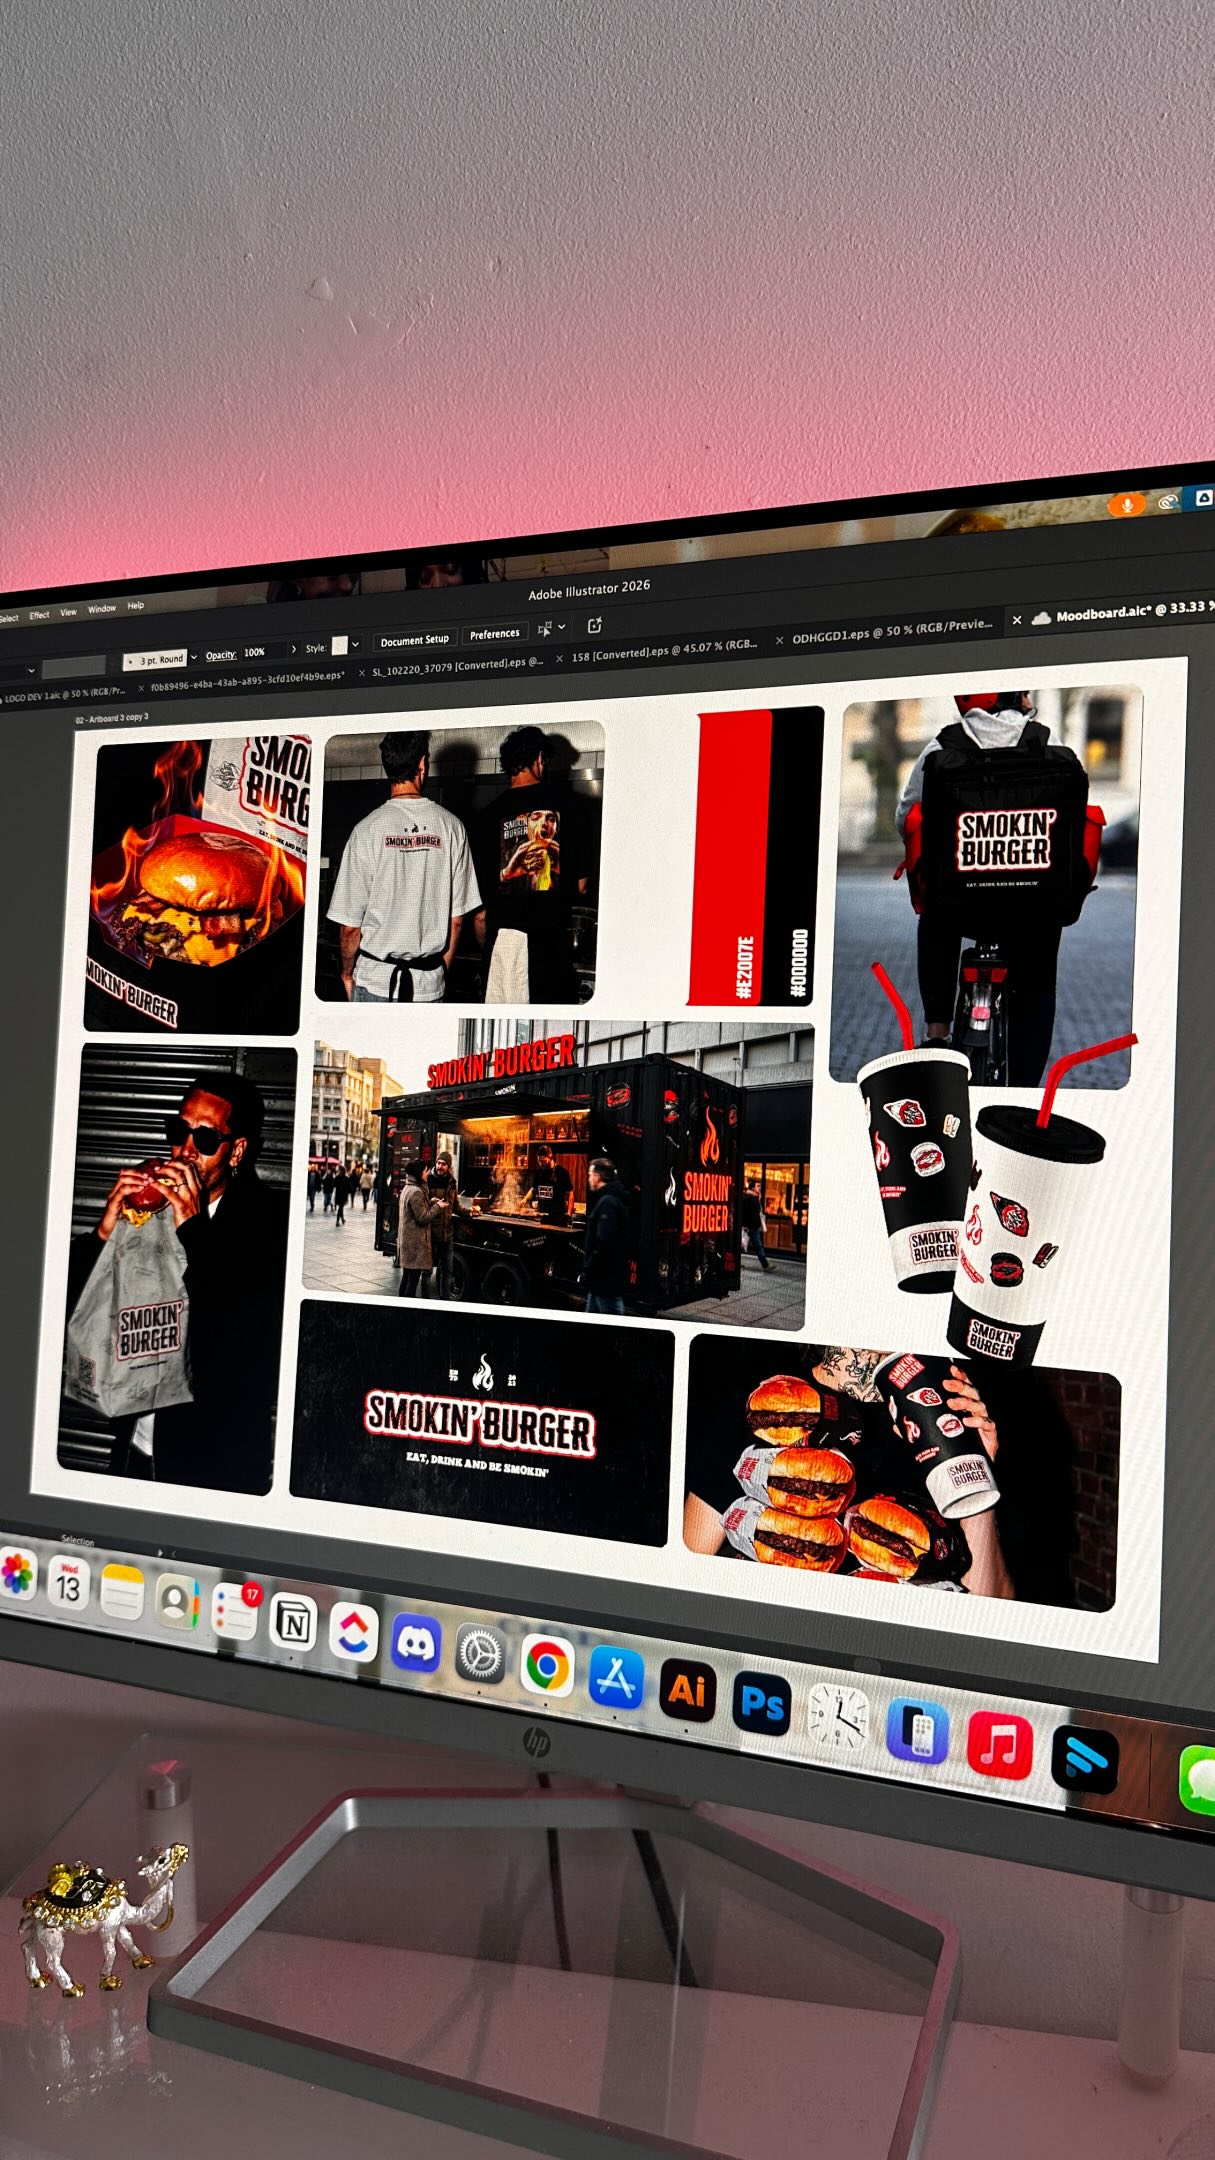
Task: Click the Style swatch in control bar
Action: [340, 646]
